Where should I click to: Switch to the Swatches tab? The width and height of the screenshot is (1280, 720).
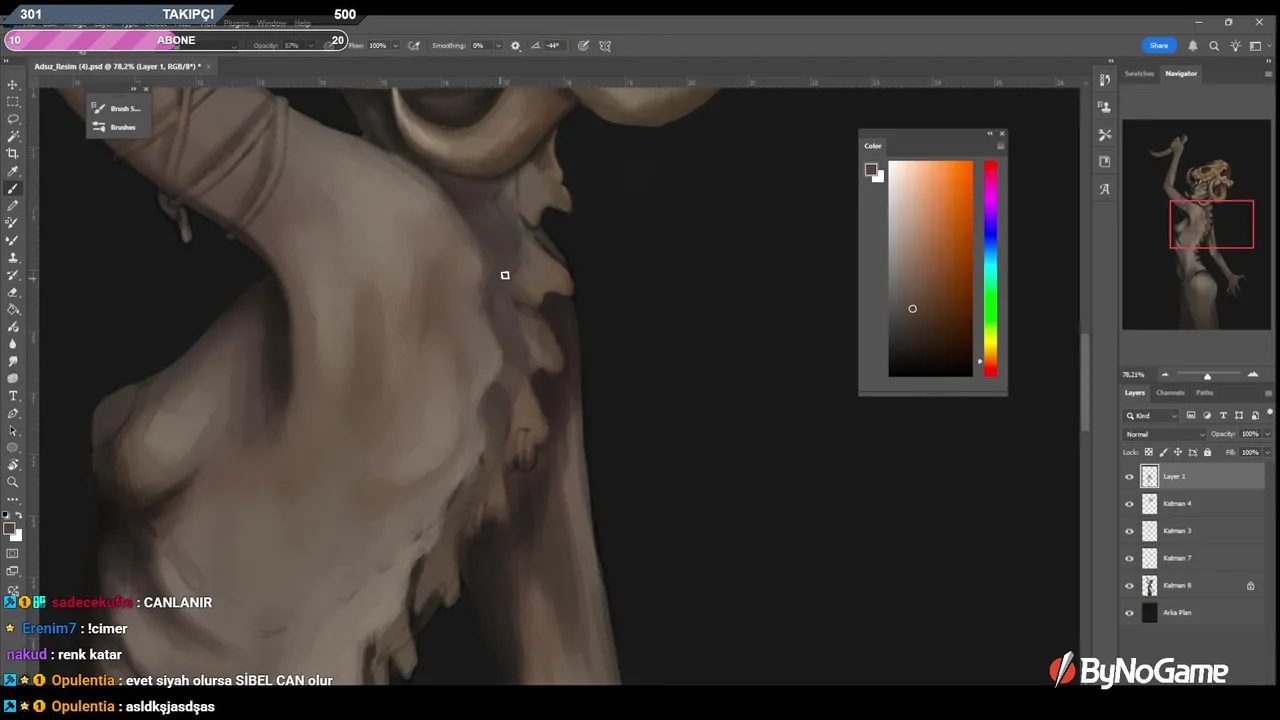(x=1139, y=73)
